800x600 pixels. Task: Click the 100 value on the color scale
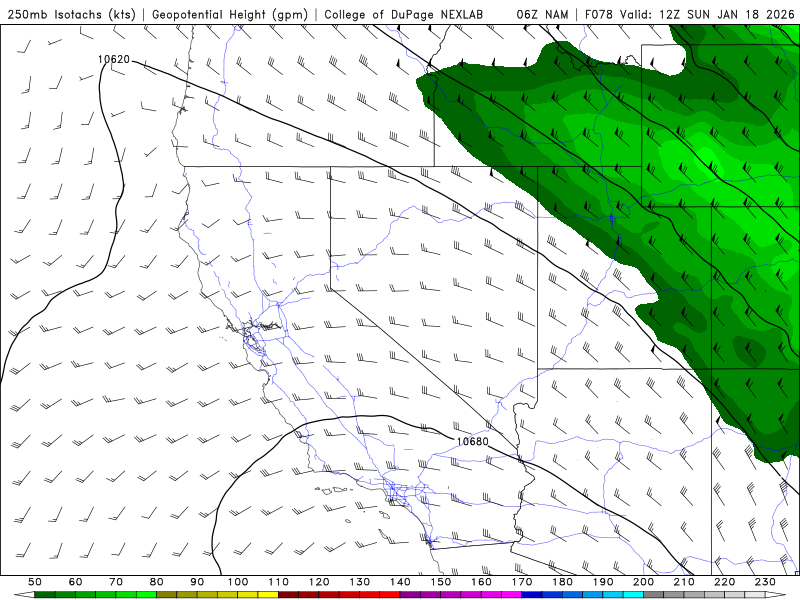(x=238, y=582)
